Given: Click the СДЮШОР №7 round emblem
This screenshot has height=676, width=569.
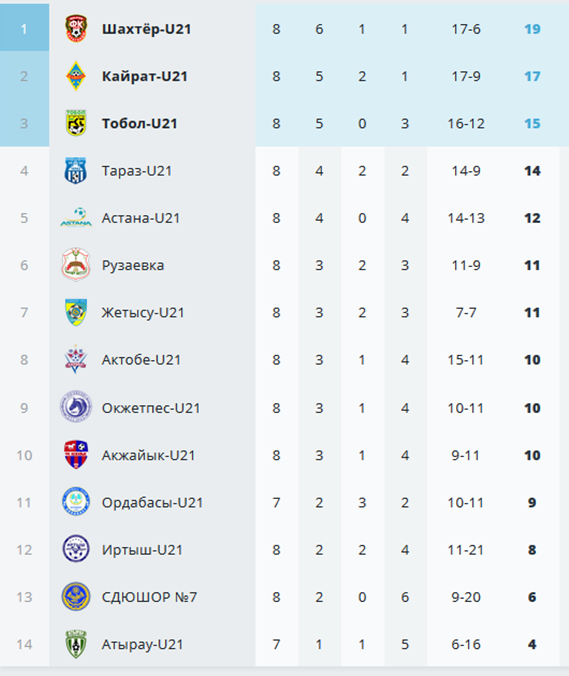Looking at the screenshot, I should 76,597.
